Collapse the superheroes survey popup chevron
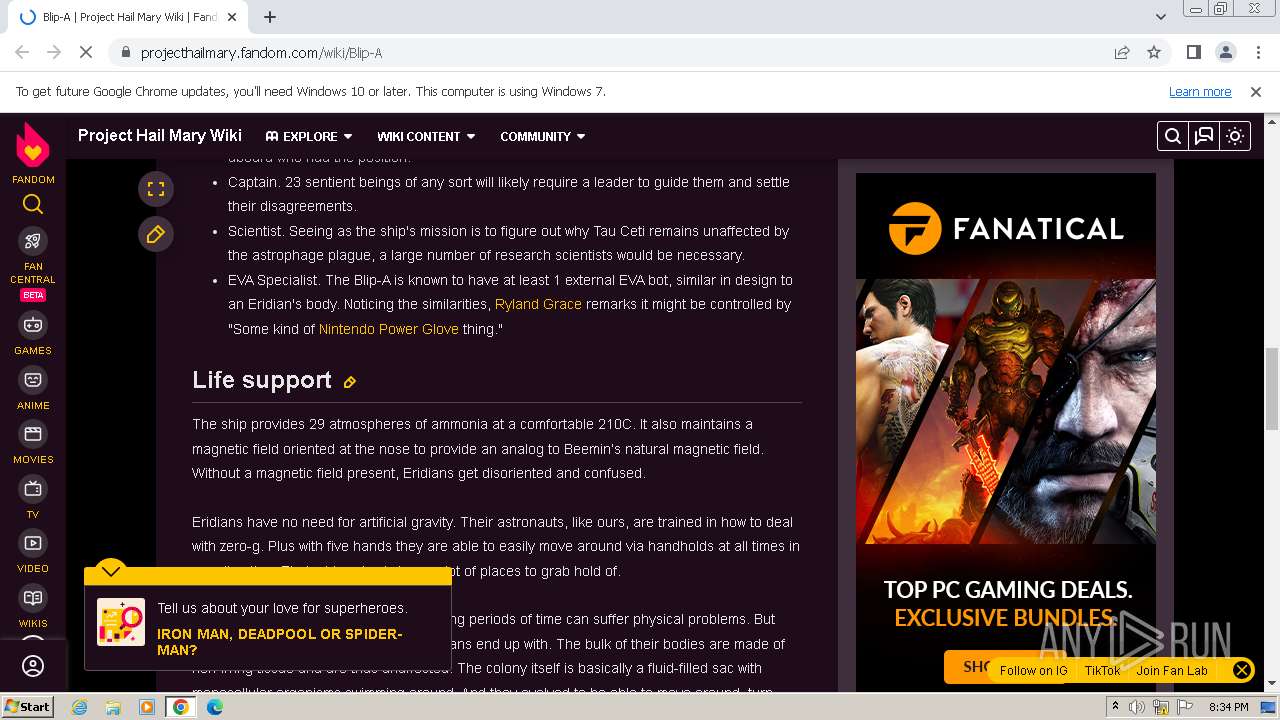 [x=111, y=571]
